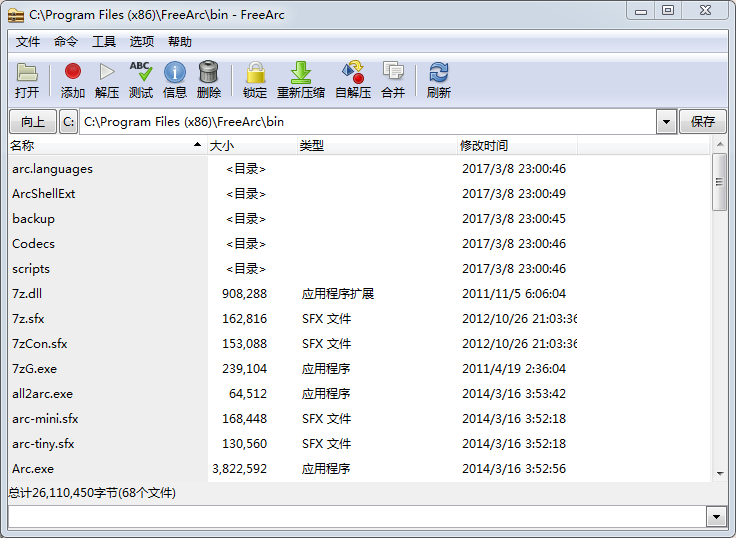Open the 文件 menu
This screenshot has width=736, height=538.
pyautogui.click(x=28, y=42)
